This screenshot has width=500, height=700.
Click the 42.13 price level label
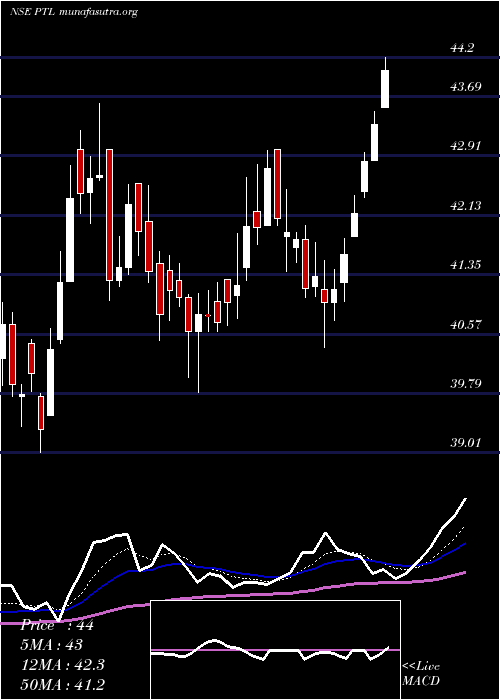466,205
